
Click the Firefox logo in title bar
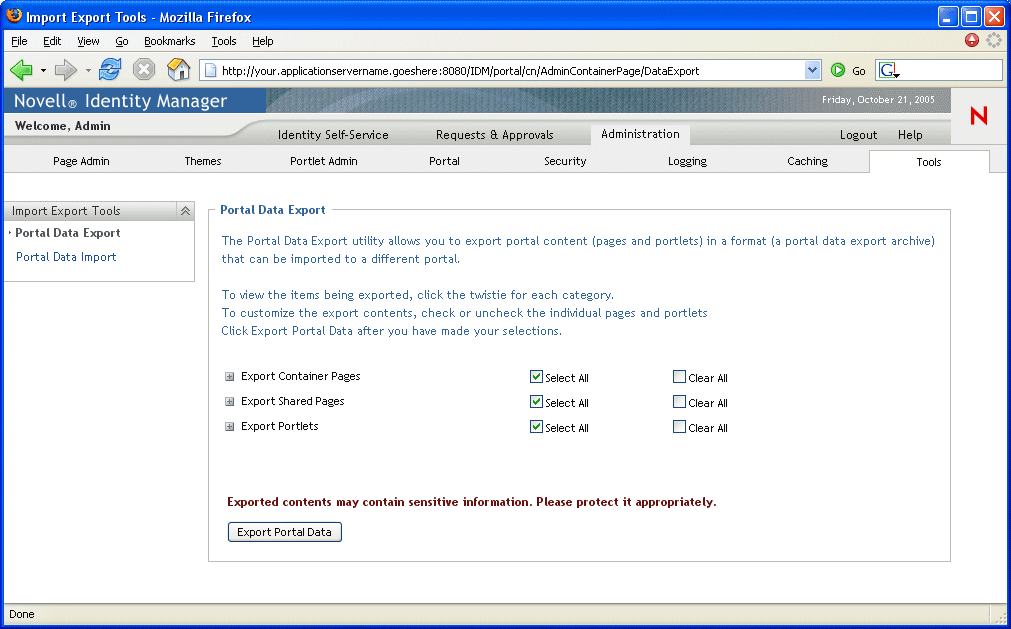(x=14, y=15)
